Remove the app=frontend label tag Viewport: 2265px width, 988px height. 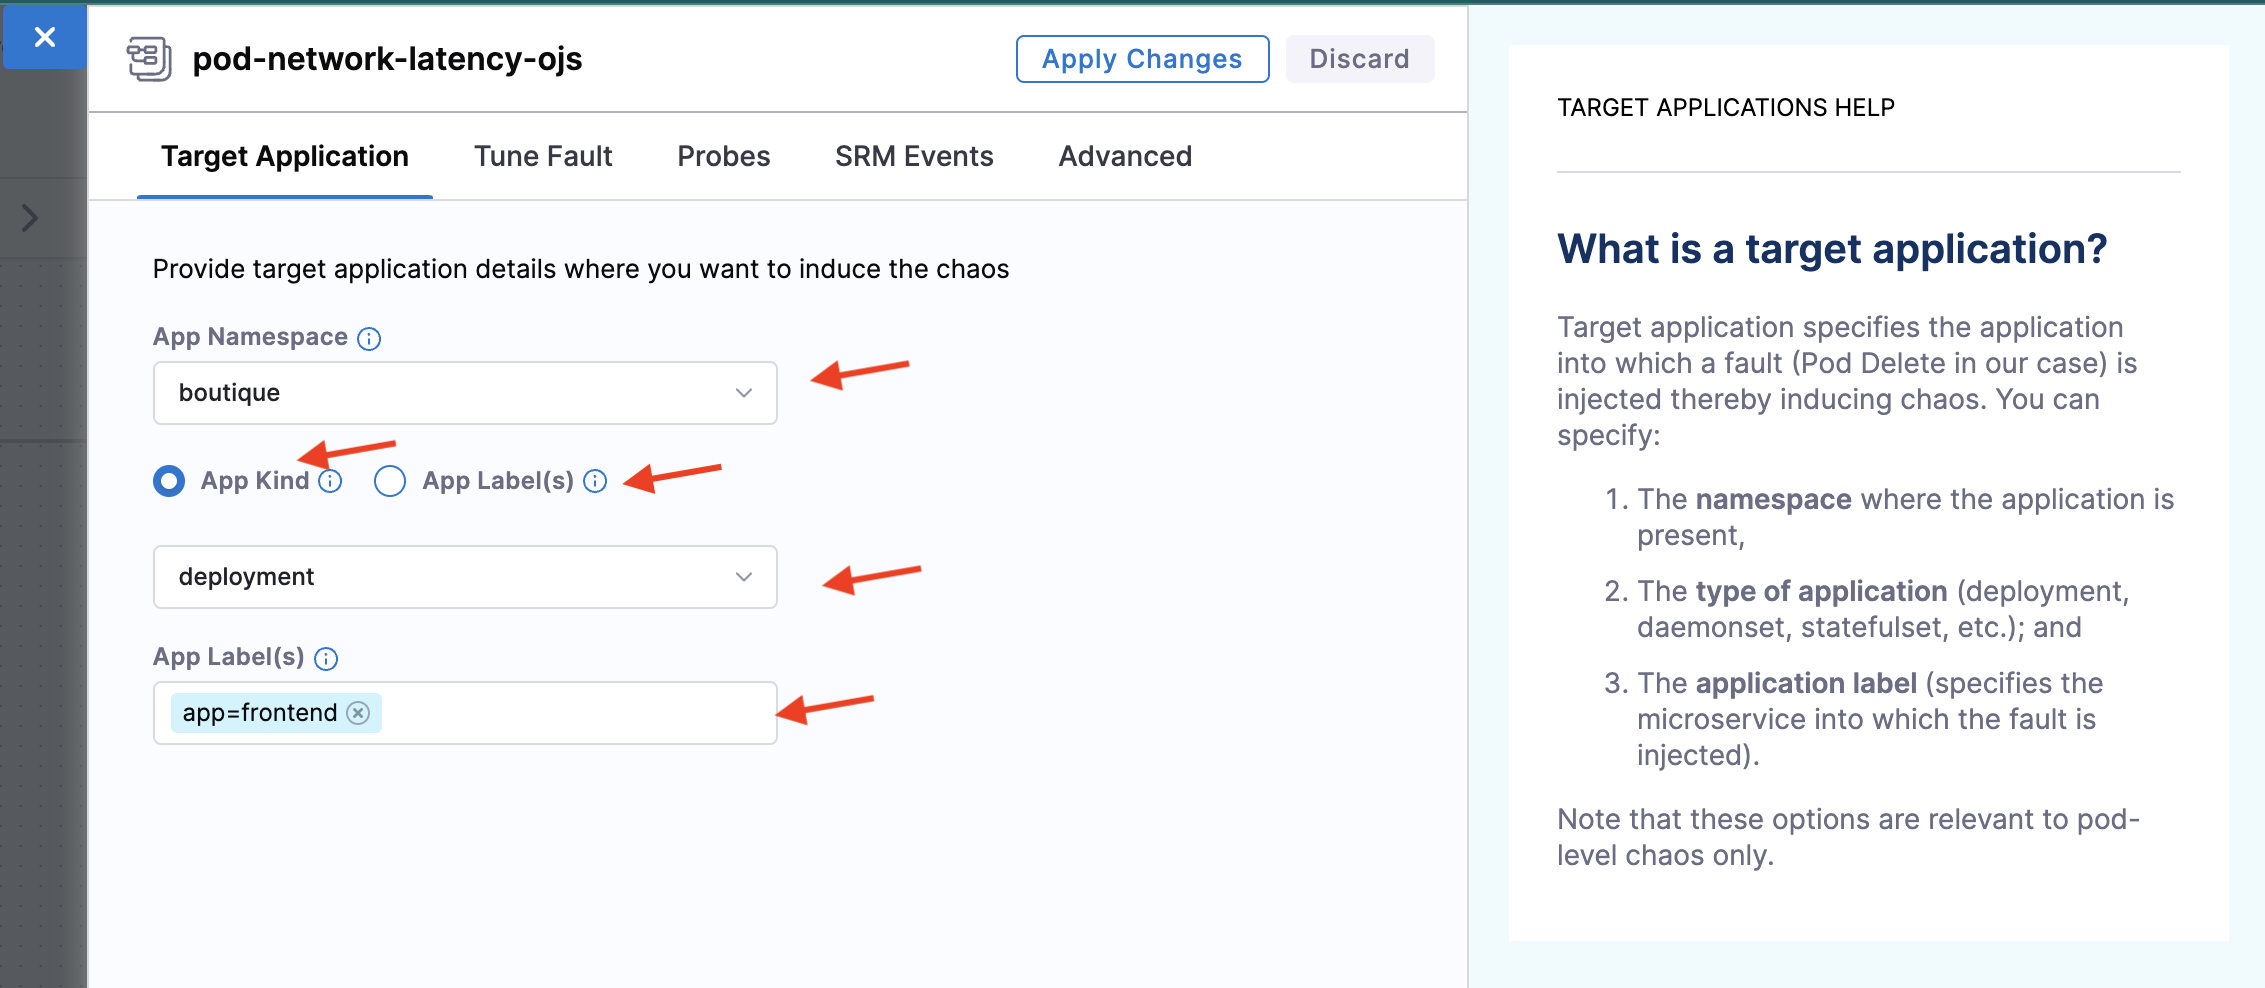[x=358, y=713]
